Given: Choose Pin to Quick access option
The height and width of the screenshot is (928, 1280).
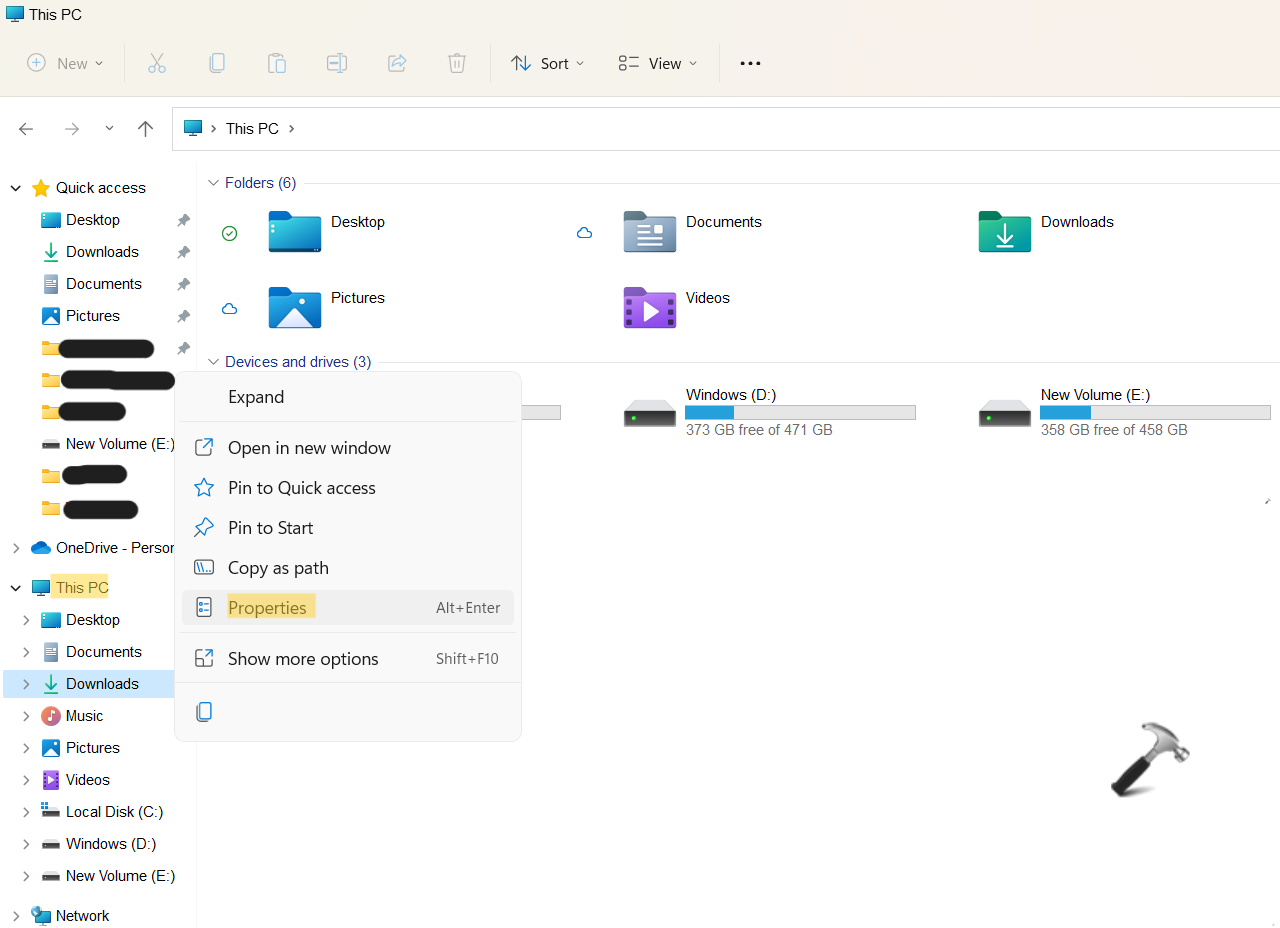Looking at the screenshot, I should [x=301, y=488].
